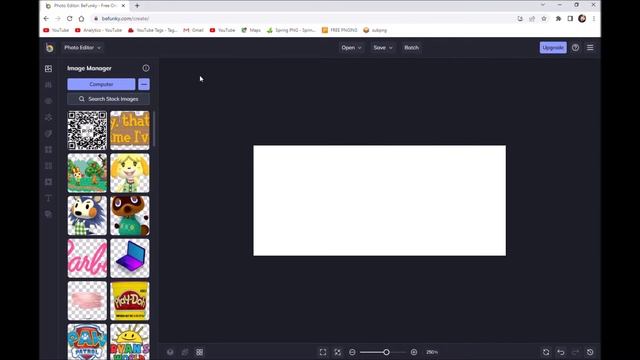The image size is (640, 360).
Task: Click the white canvas
Action: [x=380, y=200]
